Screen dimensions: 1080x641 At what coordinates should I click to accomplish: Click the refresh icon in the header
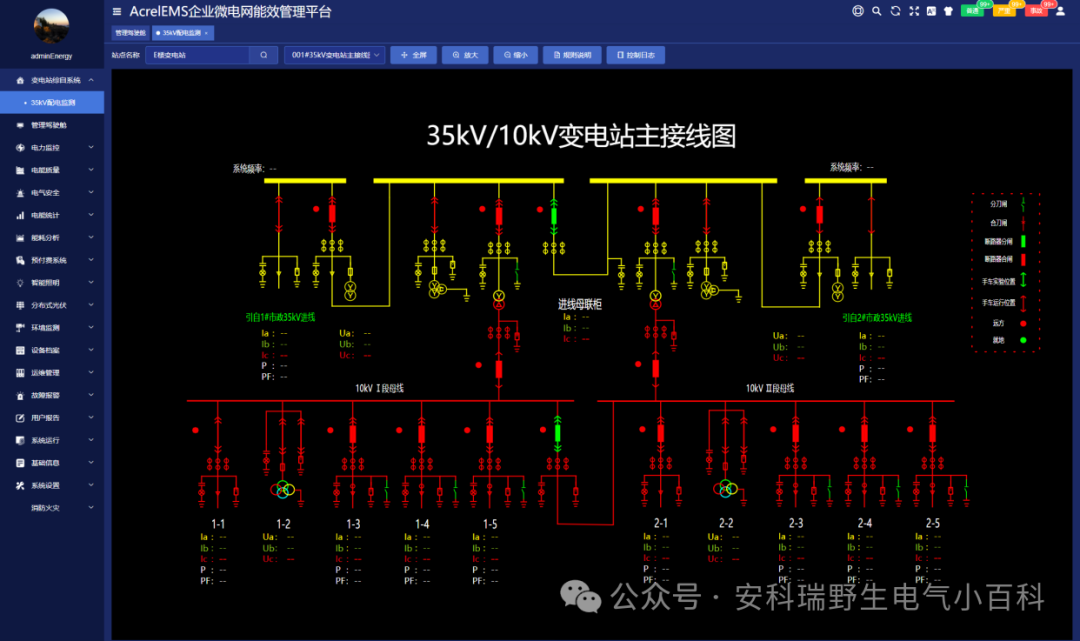(895, 11)
